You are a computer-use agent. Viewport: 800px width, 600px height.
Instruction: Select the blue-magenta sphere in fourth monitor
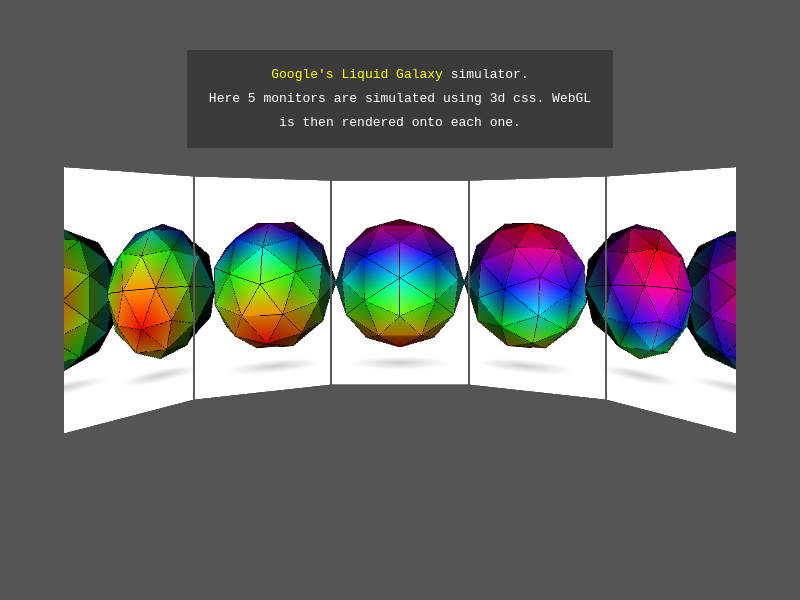coord(530,285)
